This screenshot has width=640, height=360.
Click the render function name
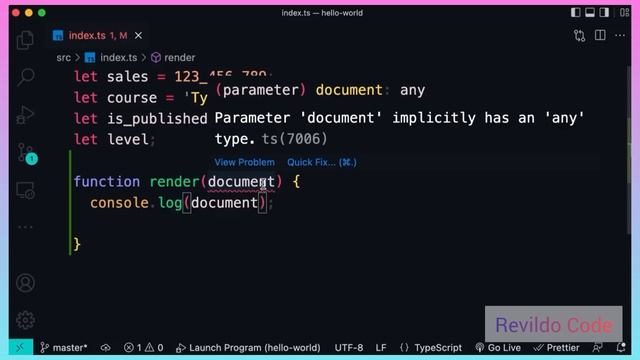pyautogui.click(x=174, y=182)
